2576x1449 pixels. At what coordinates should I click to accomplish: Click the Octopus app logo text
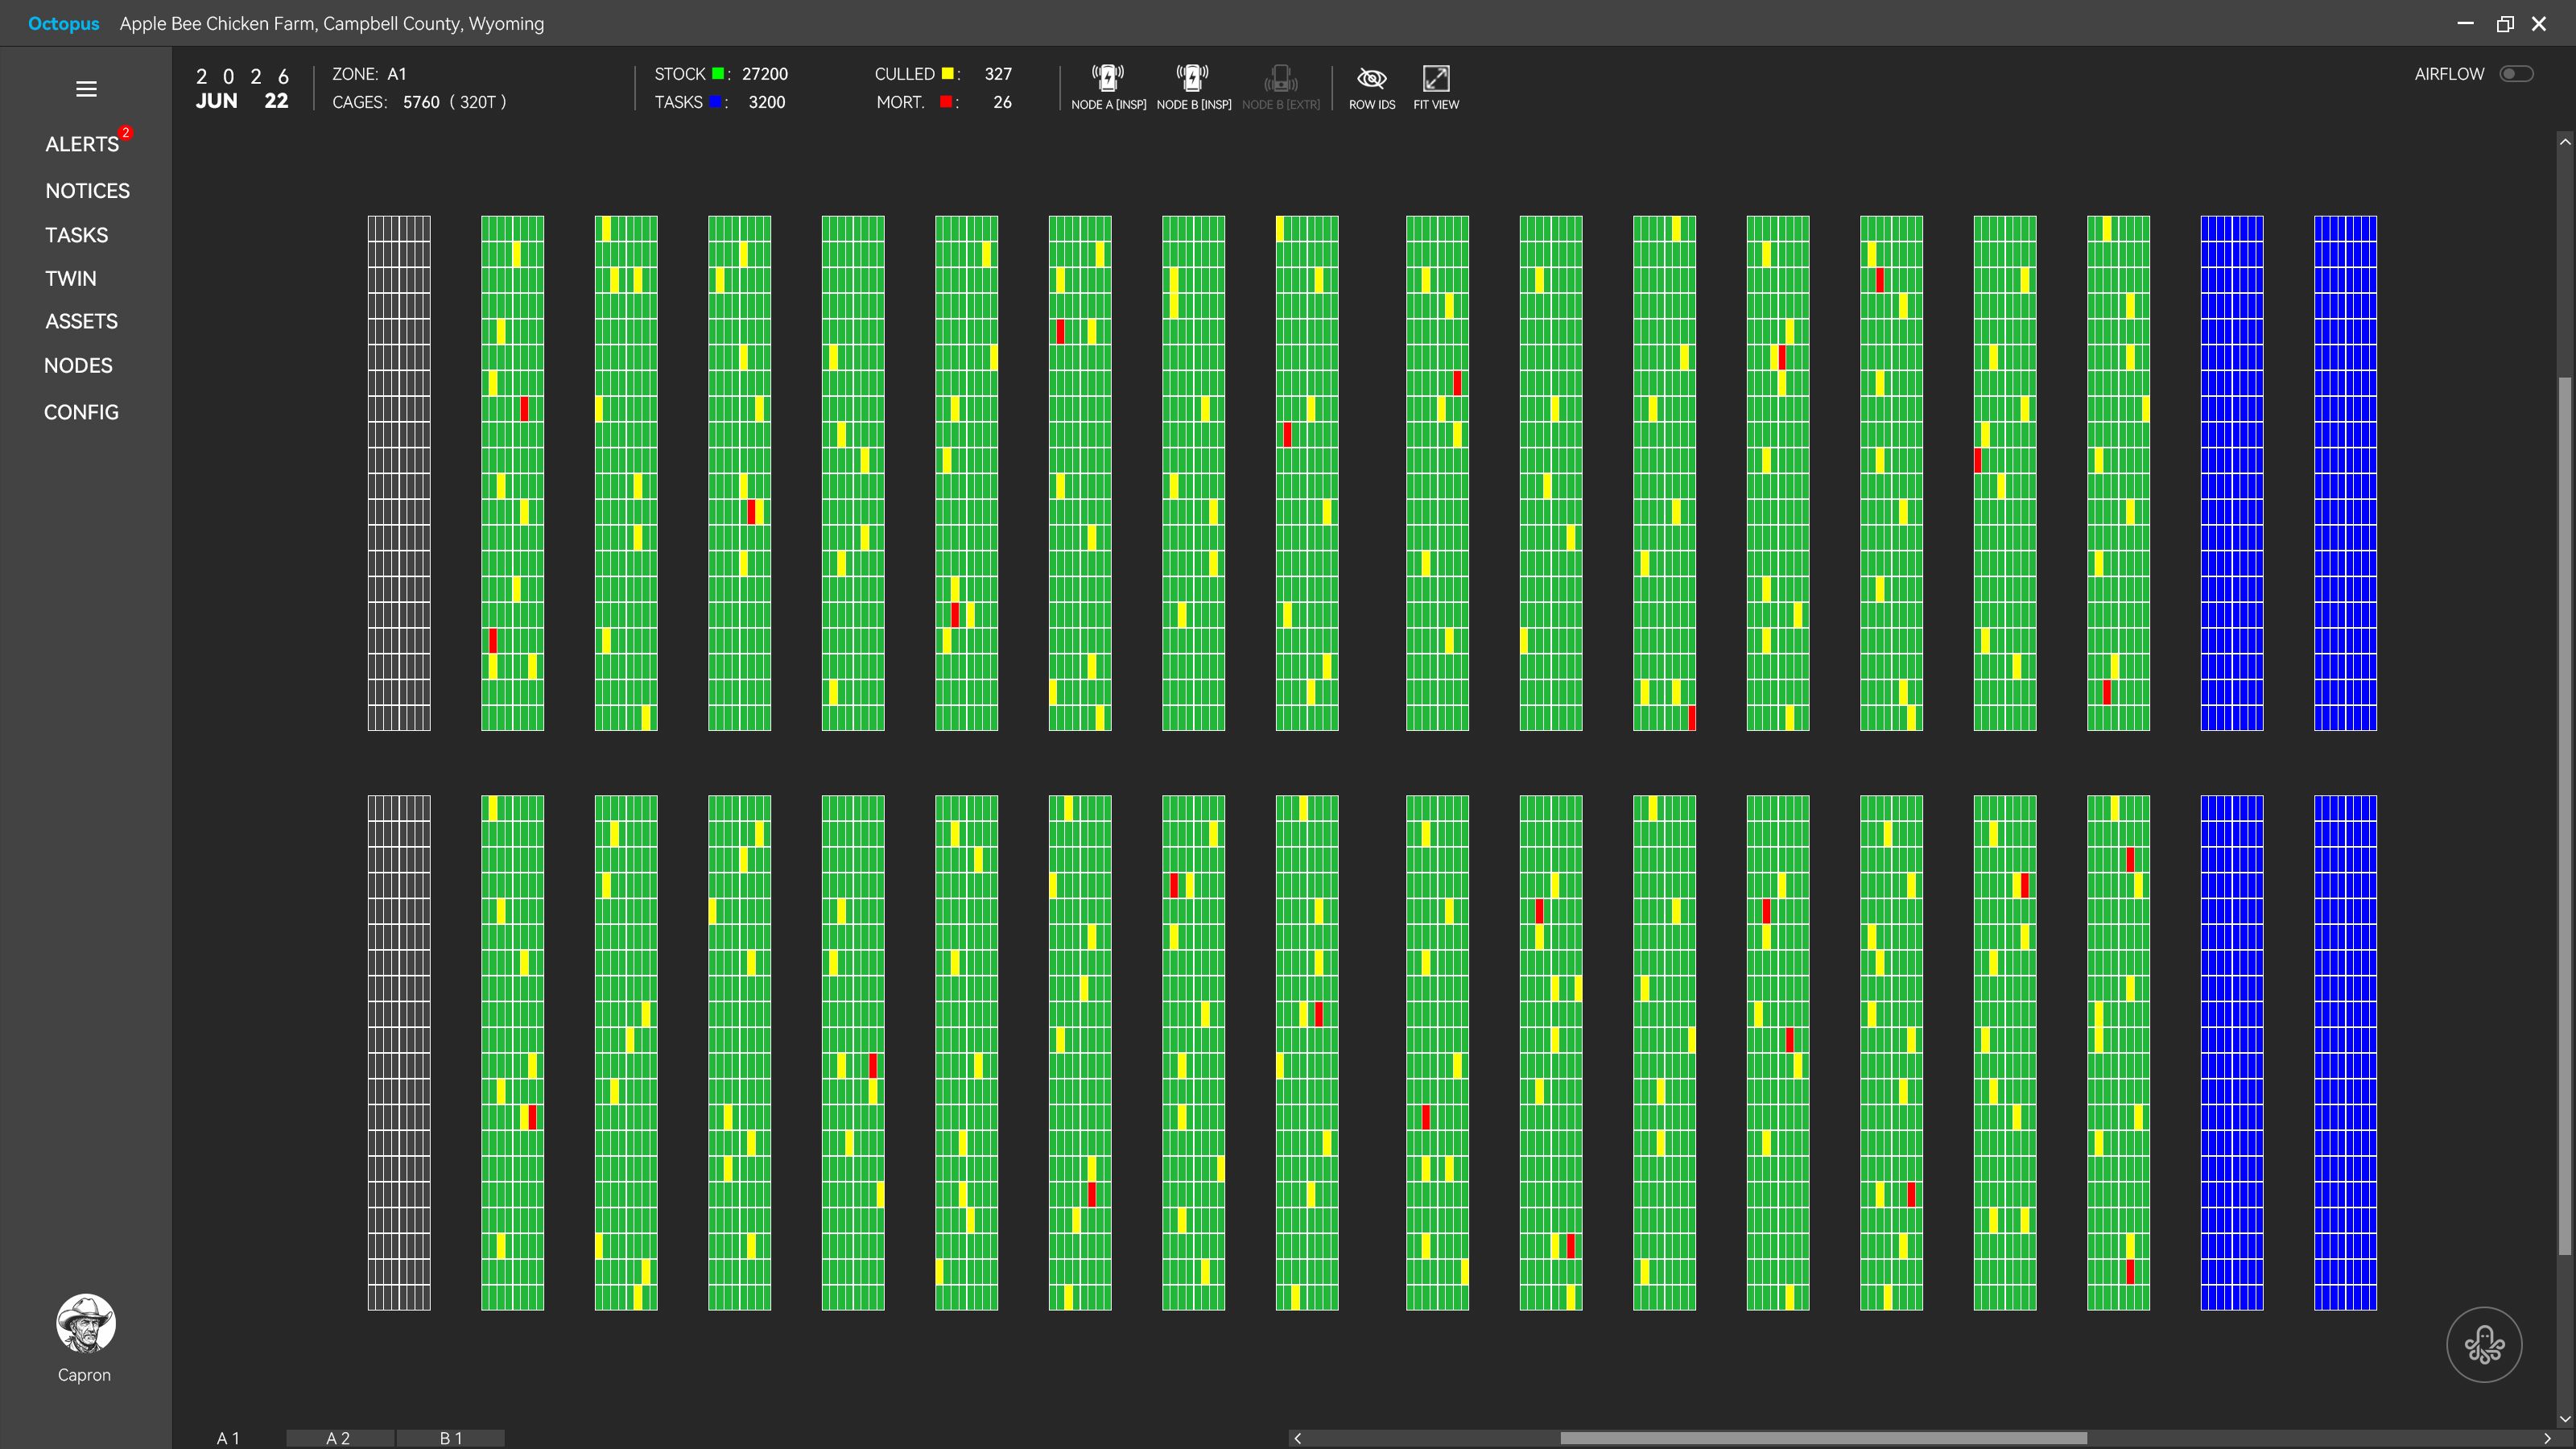pos(64,23)
